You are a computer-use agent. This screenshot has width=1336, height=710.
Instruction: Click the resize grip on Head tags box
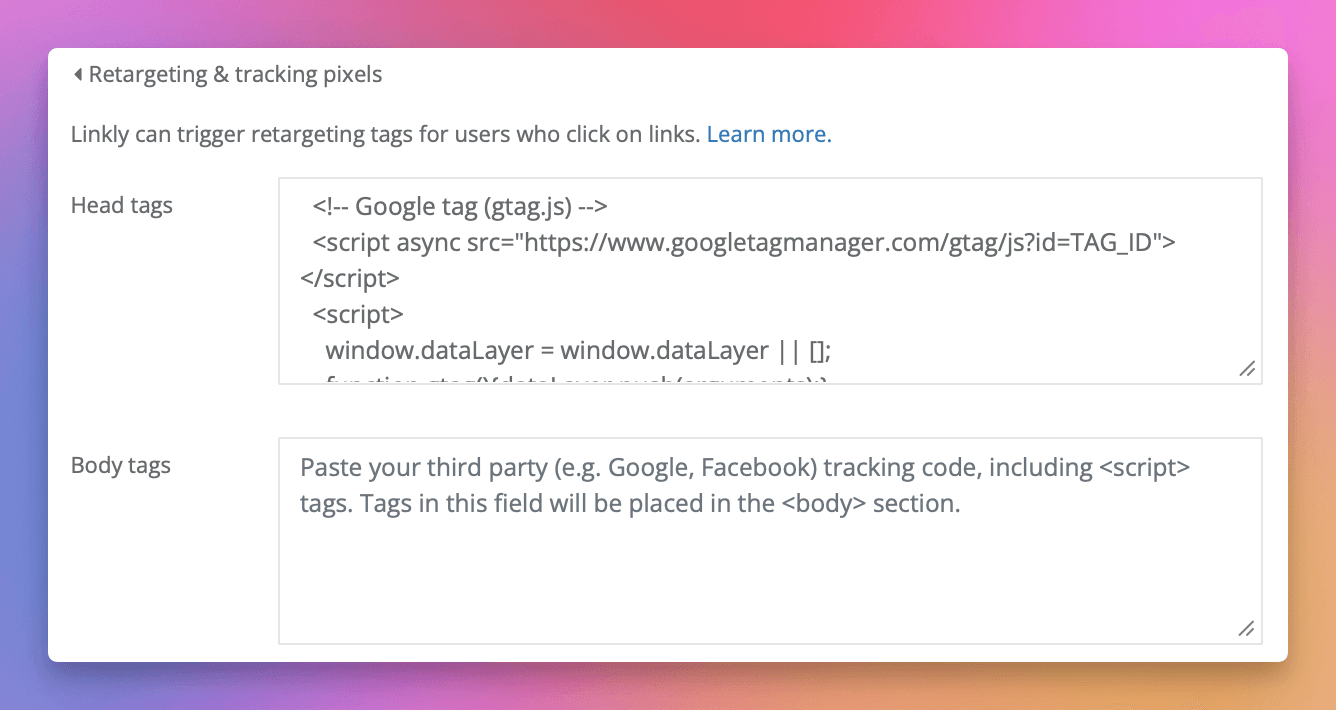(1247, 369)
